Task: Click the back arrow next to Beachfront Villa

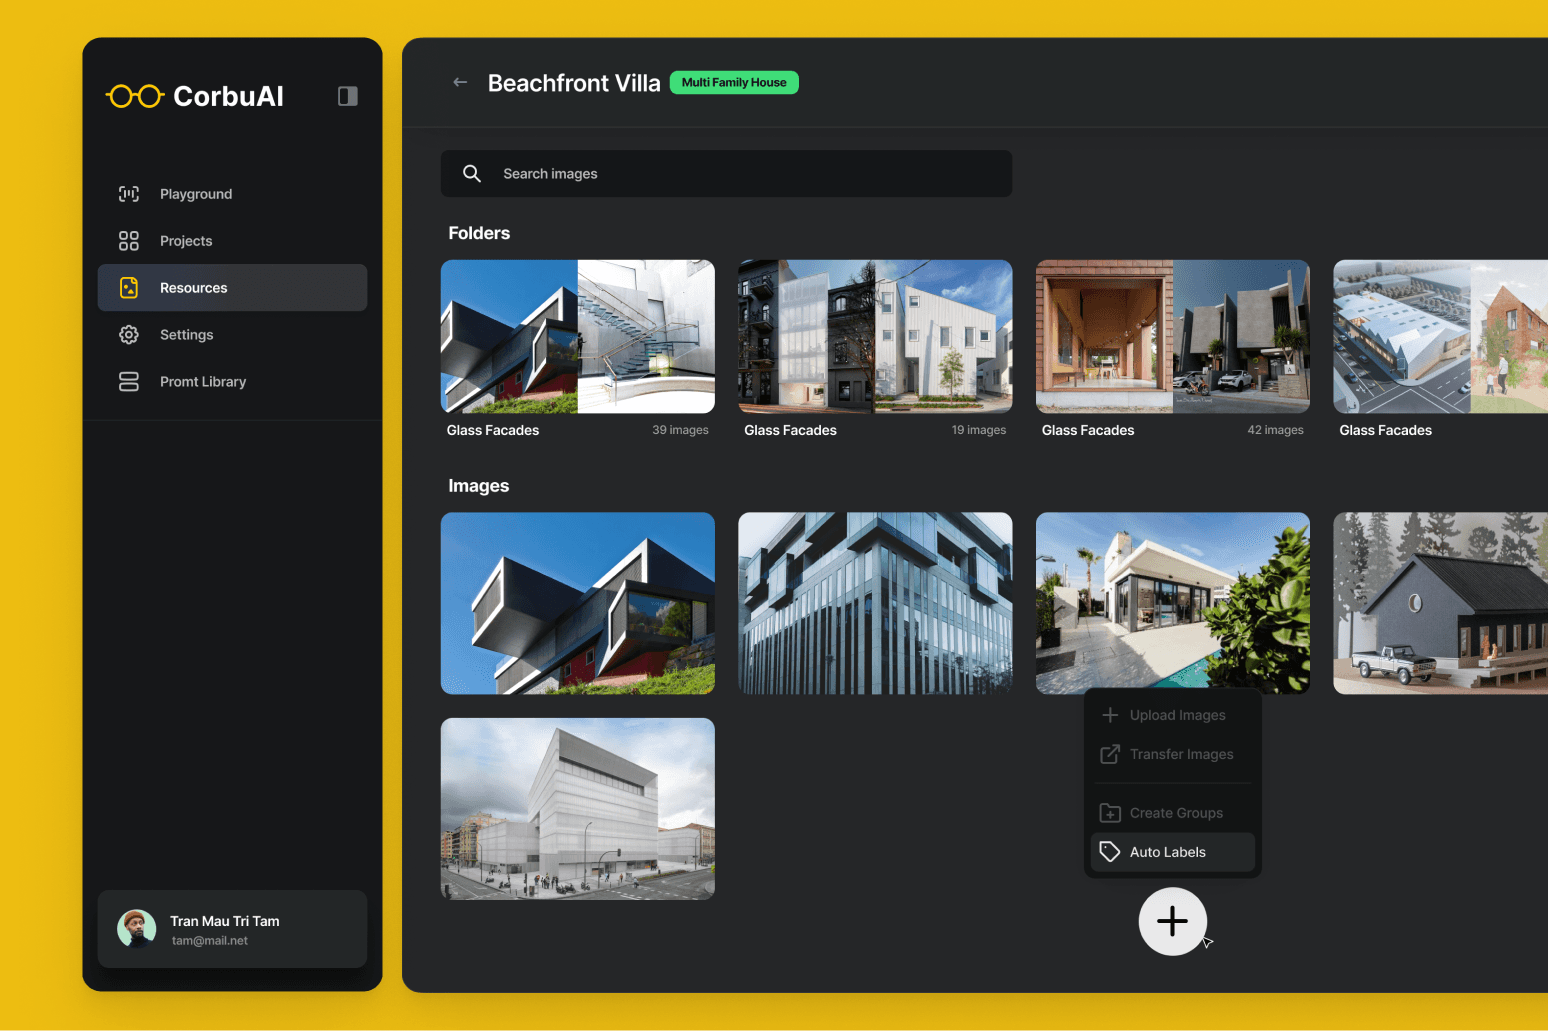Action: click(459, 82)
